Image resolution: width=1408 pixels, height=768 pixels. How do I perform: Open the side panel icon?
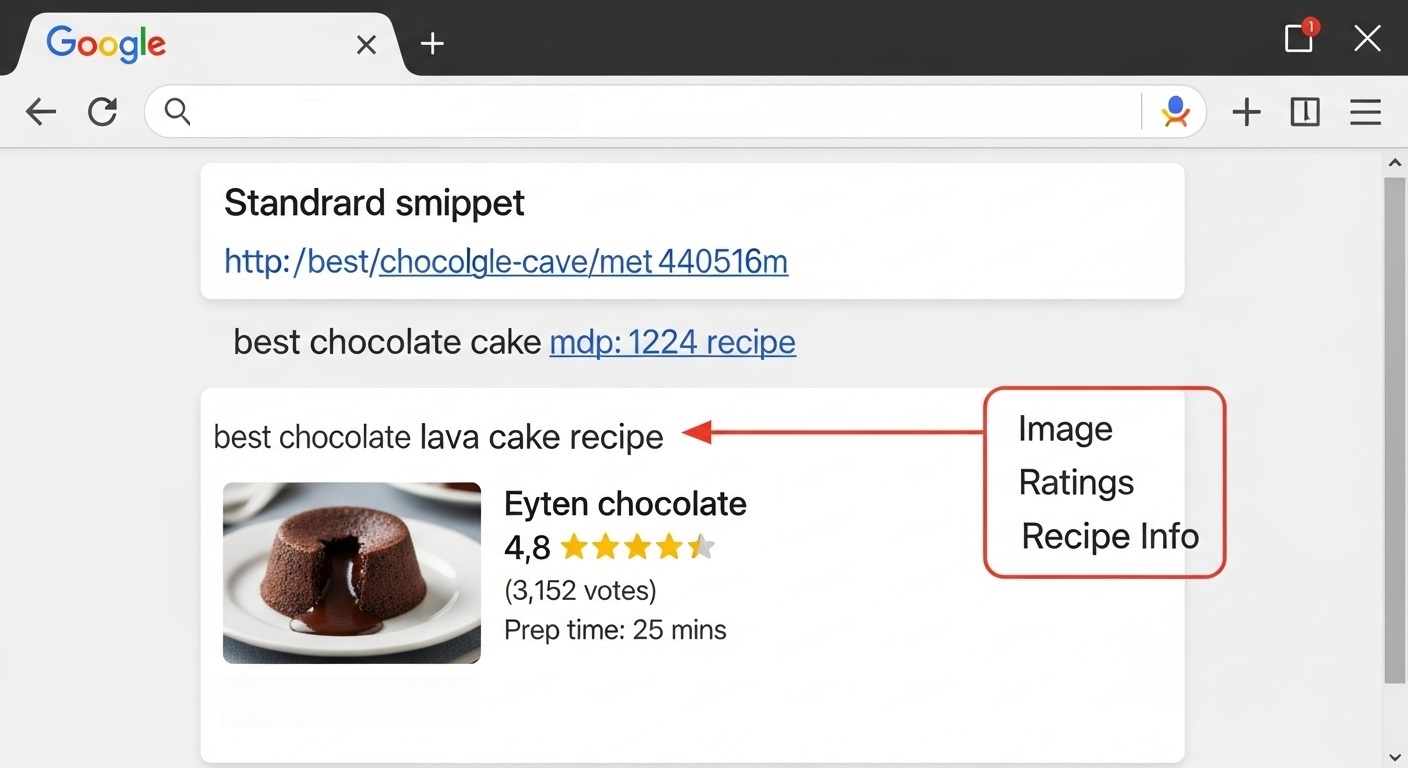pos(1305,112)
